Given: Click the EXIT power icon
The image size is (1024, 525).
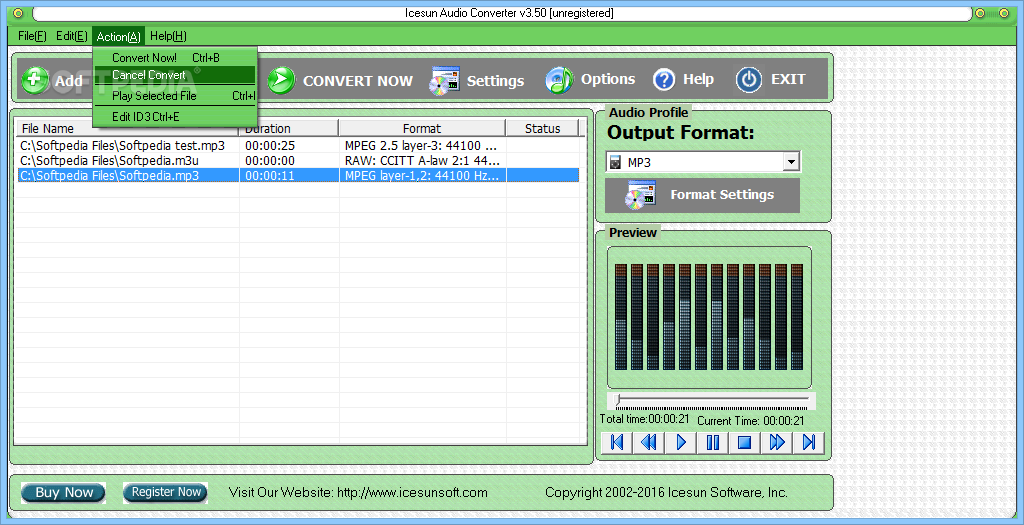Looking at the screenshot, I should point(748,80).
